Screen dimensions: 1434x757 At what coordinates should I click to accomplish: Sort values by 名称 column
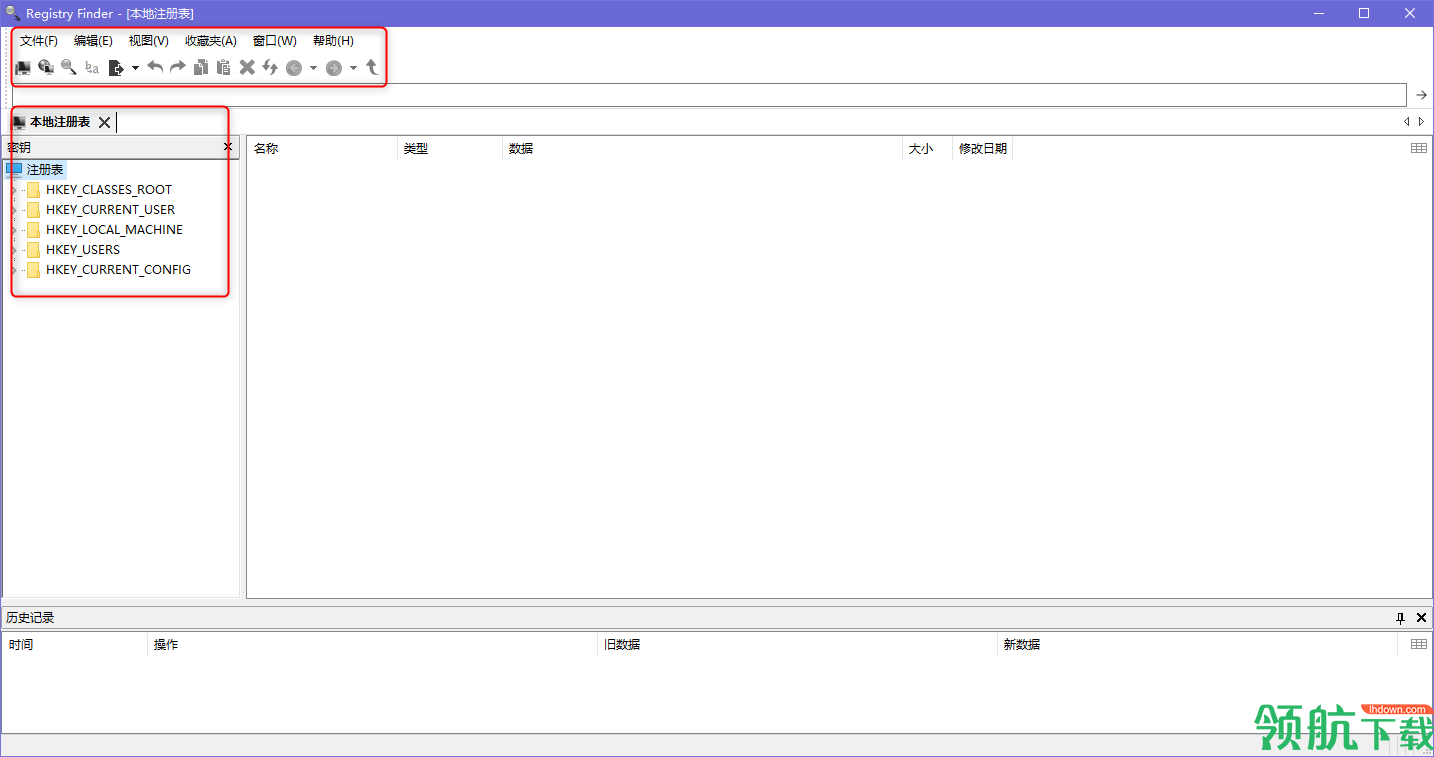[322, 148]
